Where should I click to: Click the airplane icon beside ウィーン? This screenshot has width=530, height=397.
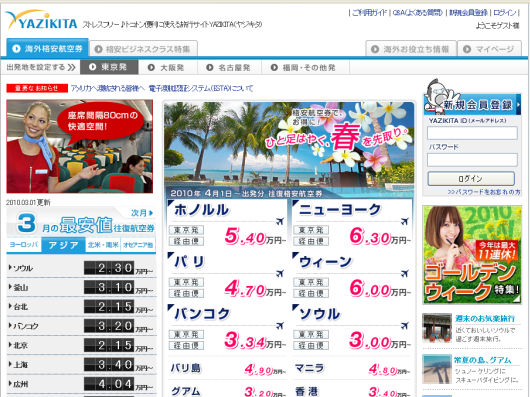pos(405,273)
